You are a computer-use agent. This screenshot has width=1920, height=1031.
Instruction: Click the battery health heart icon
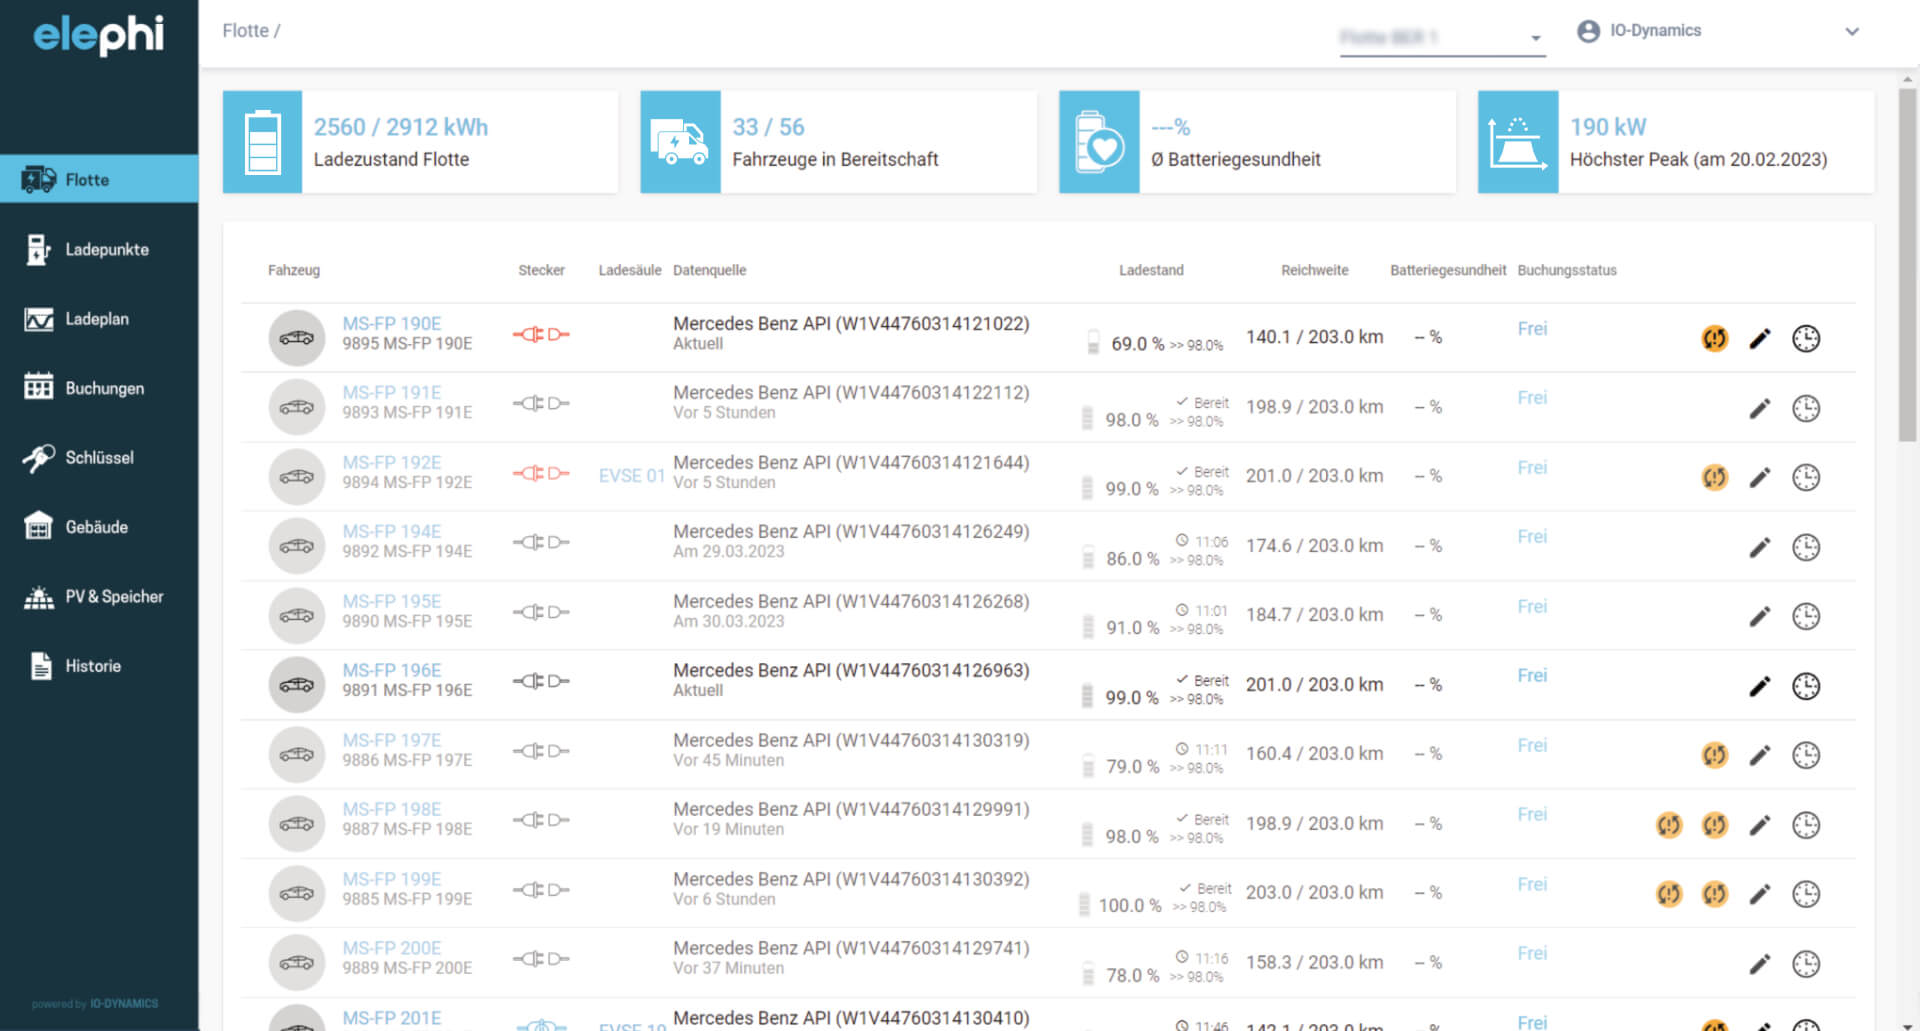pyautogui.click(x=1099, y=142)
